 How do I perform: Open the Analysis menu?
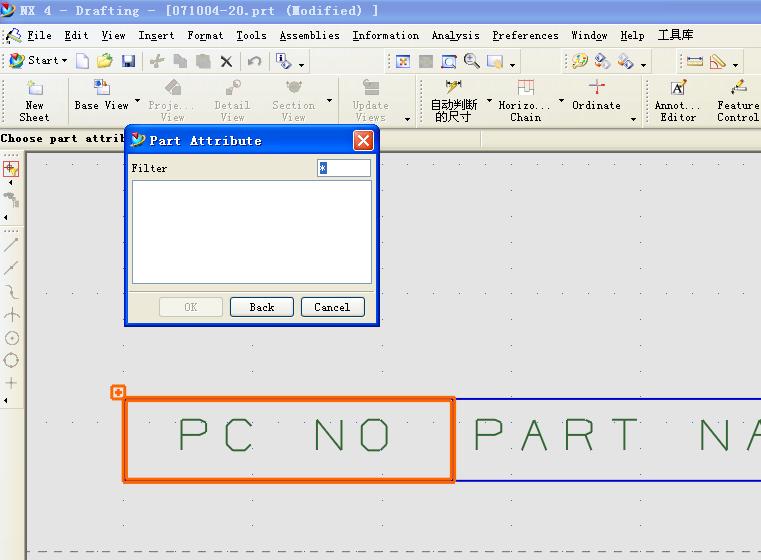click(455, 35)
